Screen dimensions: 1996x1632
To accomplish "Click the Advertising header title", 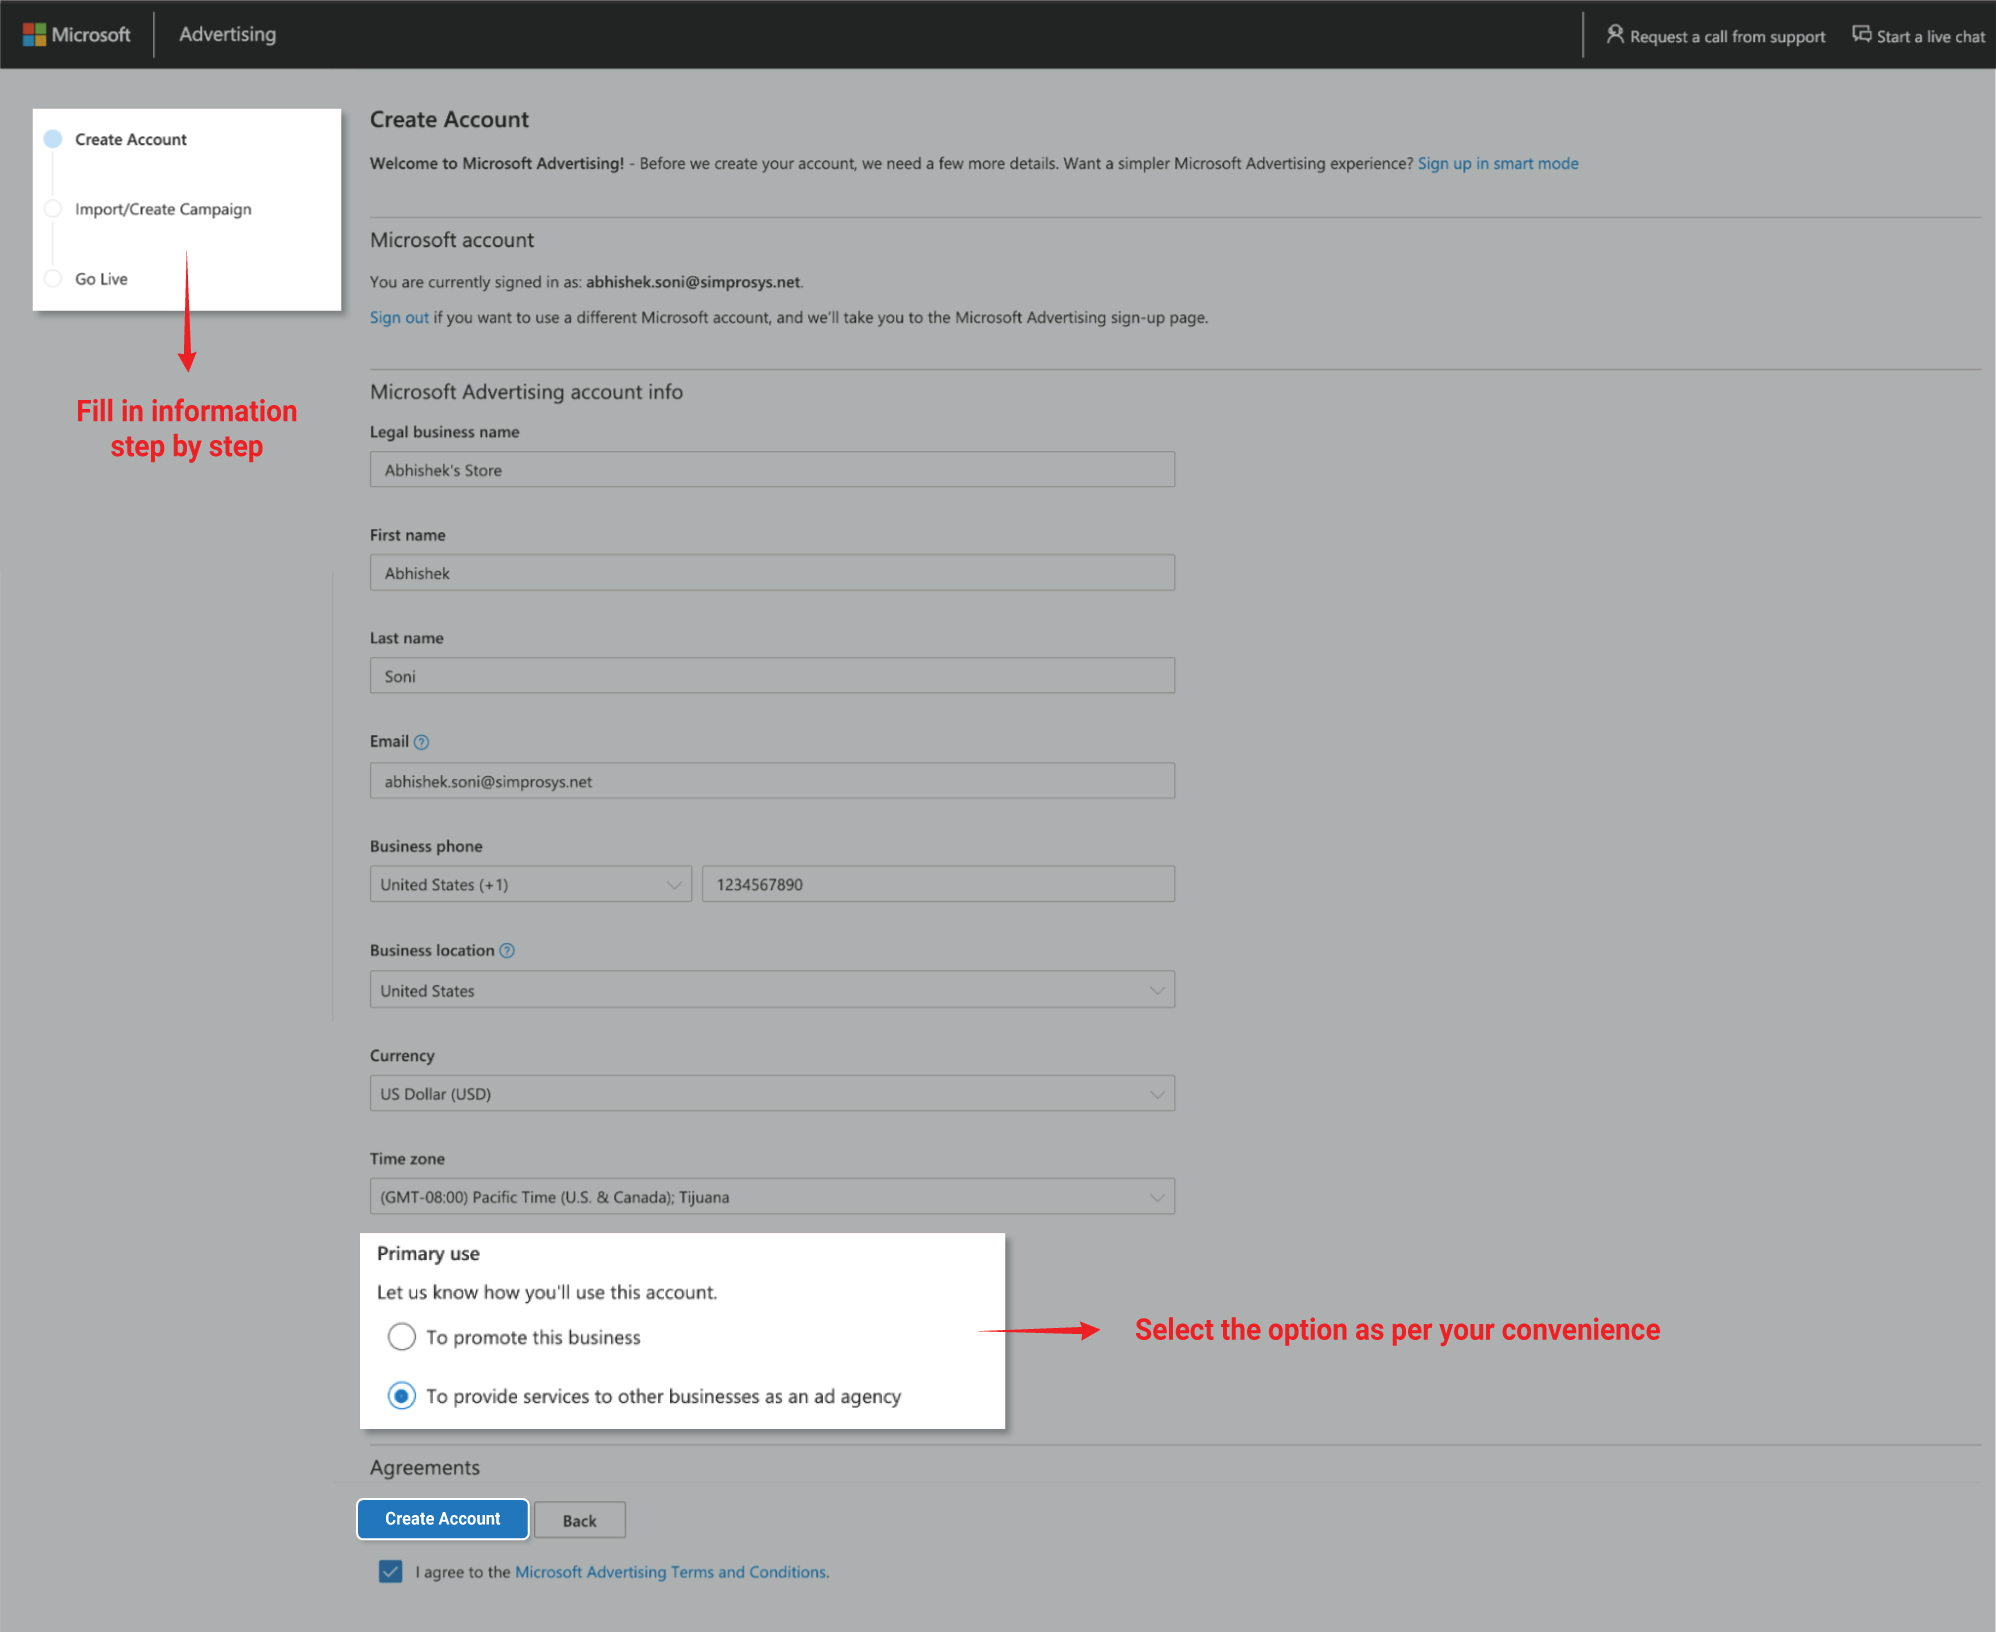I will pyautogui.click(x=227, y=34).
